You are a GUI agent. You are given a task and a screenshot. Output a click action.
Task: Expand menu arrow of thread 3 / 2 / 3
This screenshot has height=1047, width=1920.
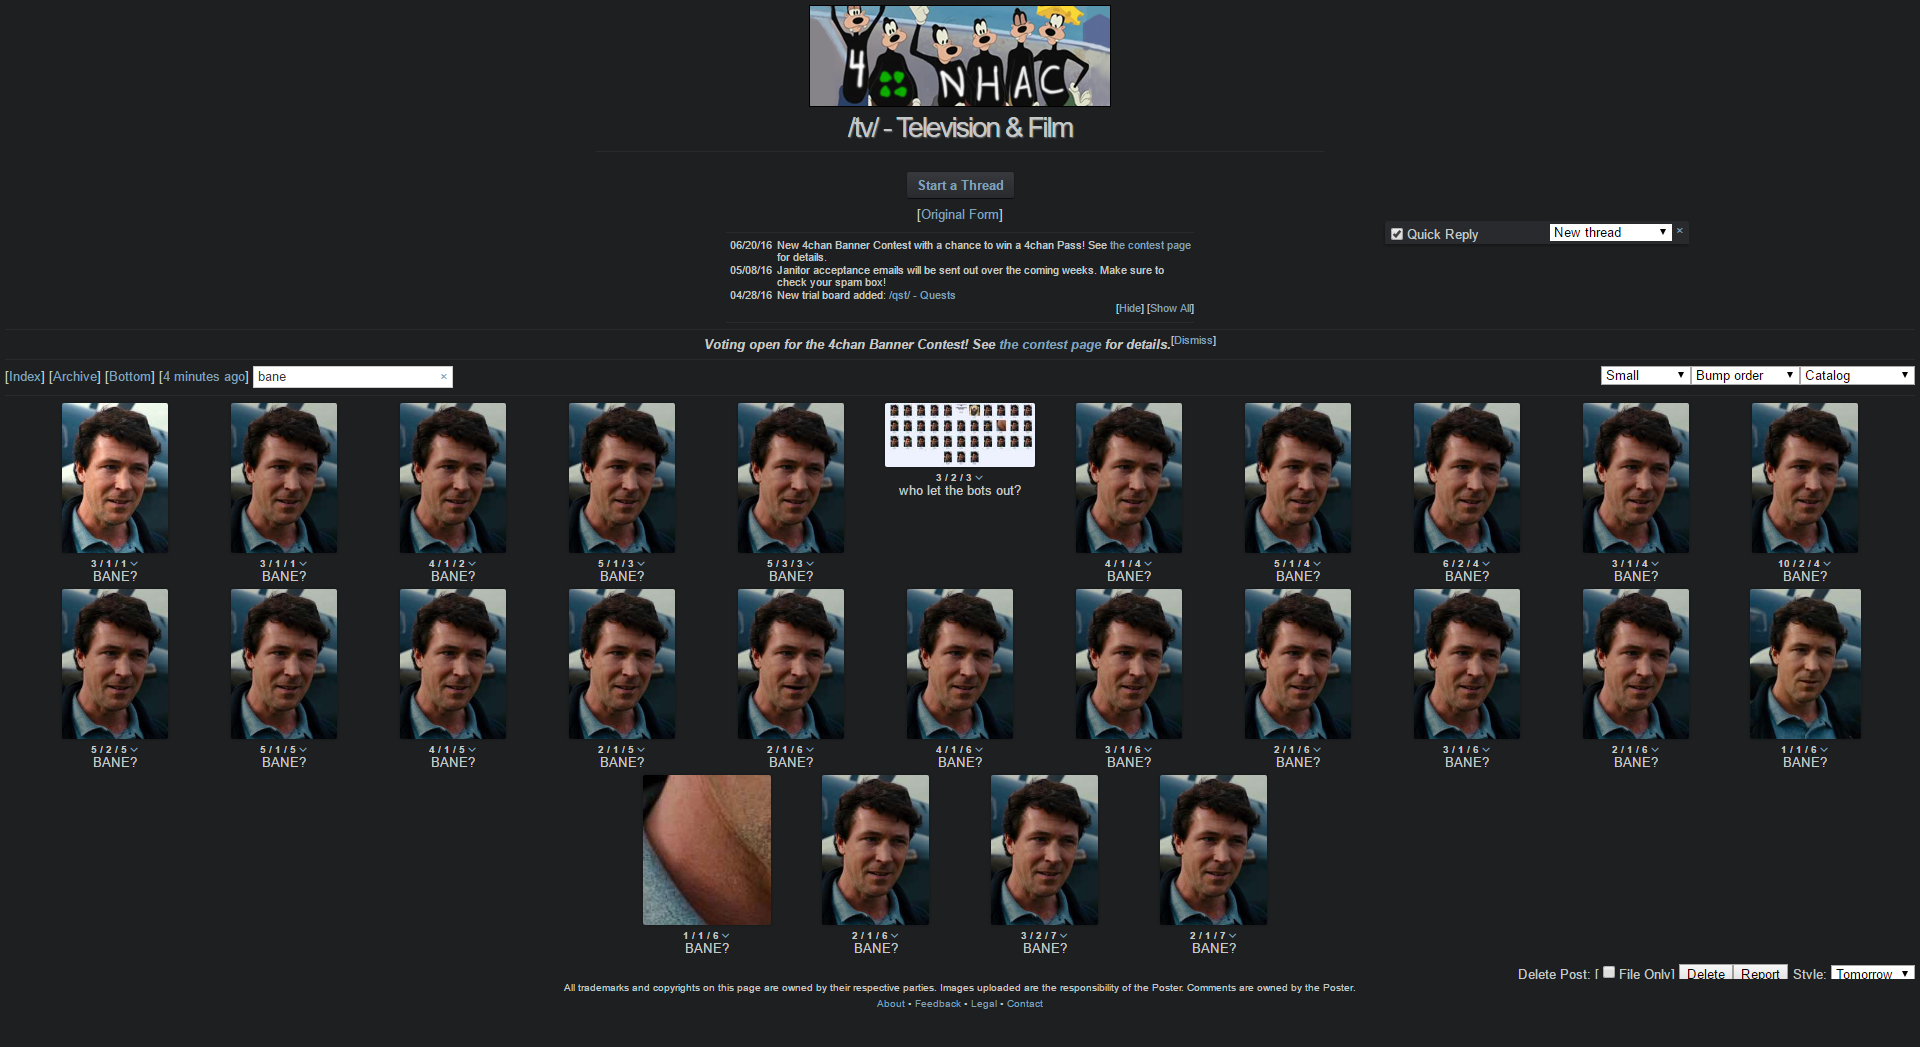[979, 478]
